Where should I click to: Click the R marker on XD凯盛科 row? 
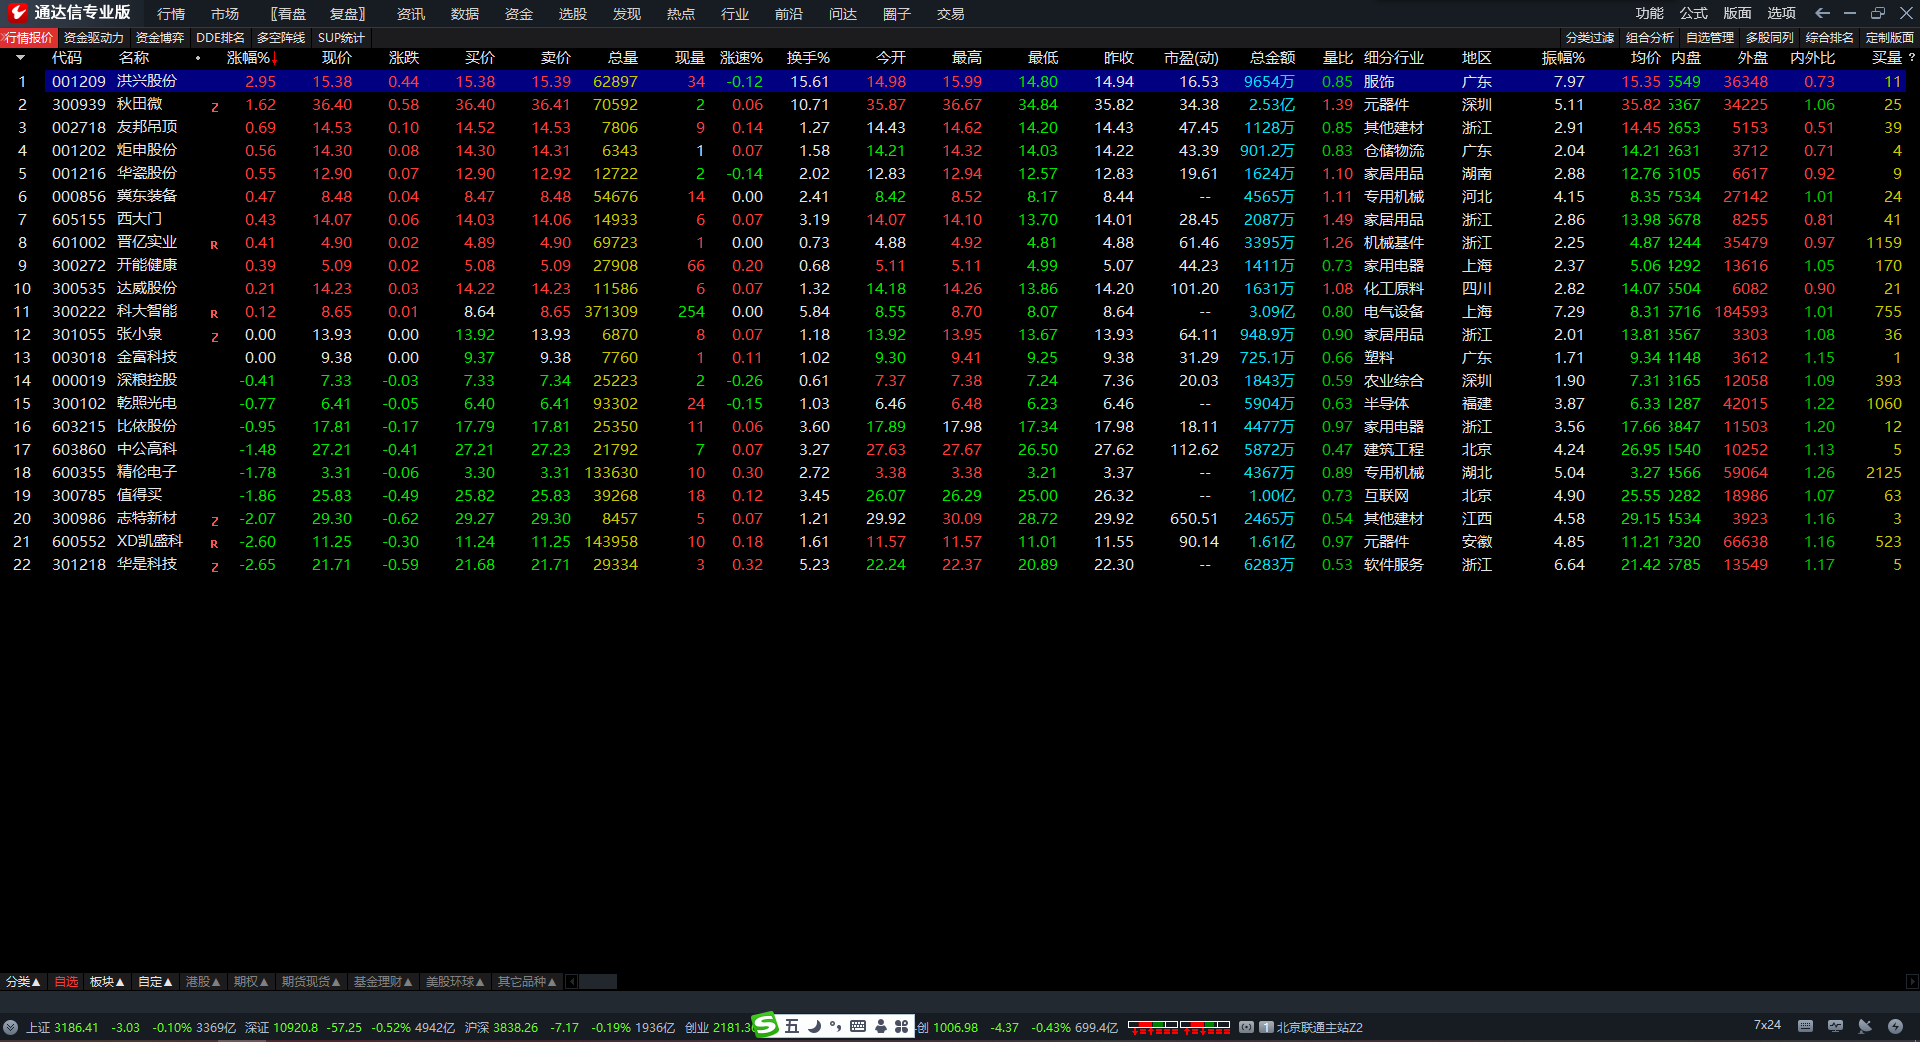tap(214, 544)
